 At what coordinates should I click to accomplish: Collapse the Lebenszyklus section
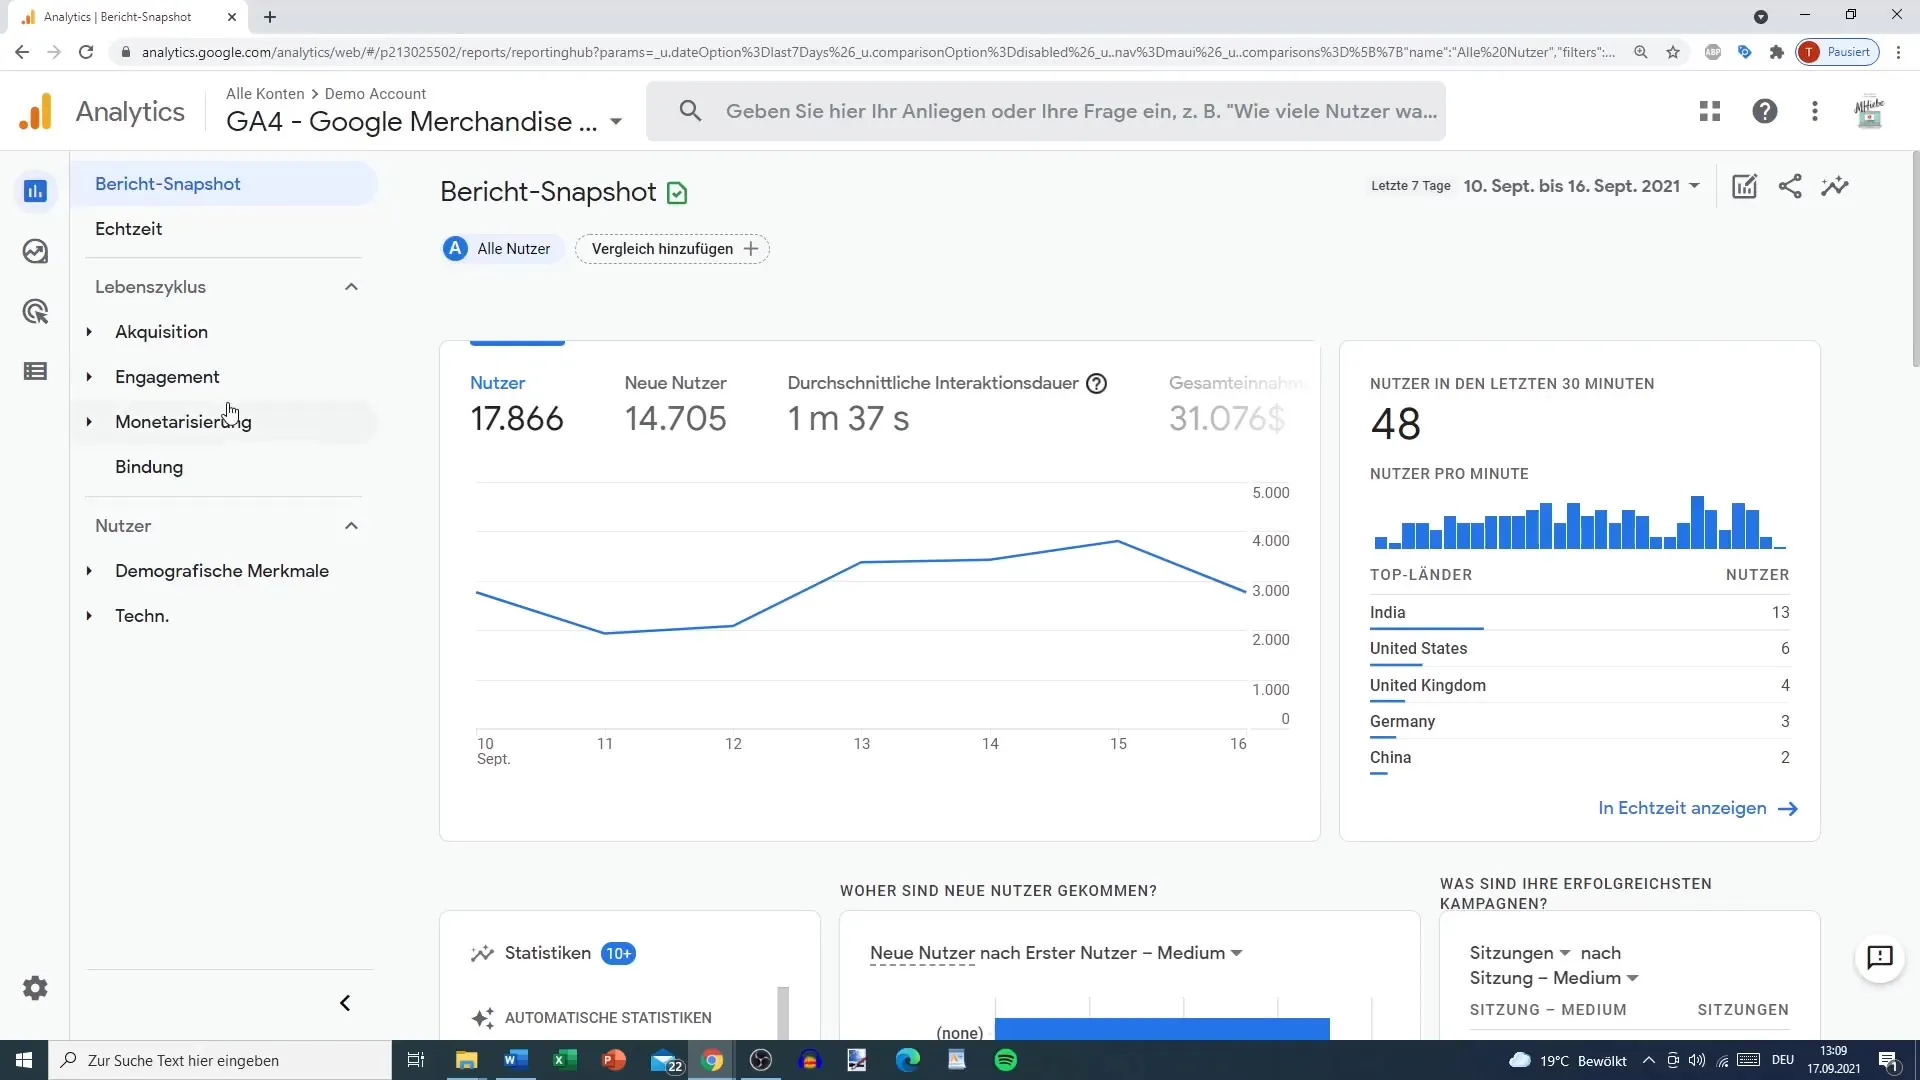(x=351, y=287)
